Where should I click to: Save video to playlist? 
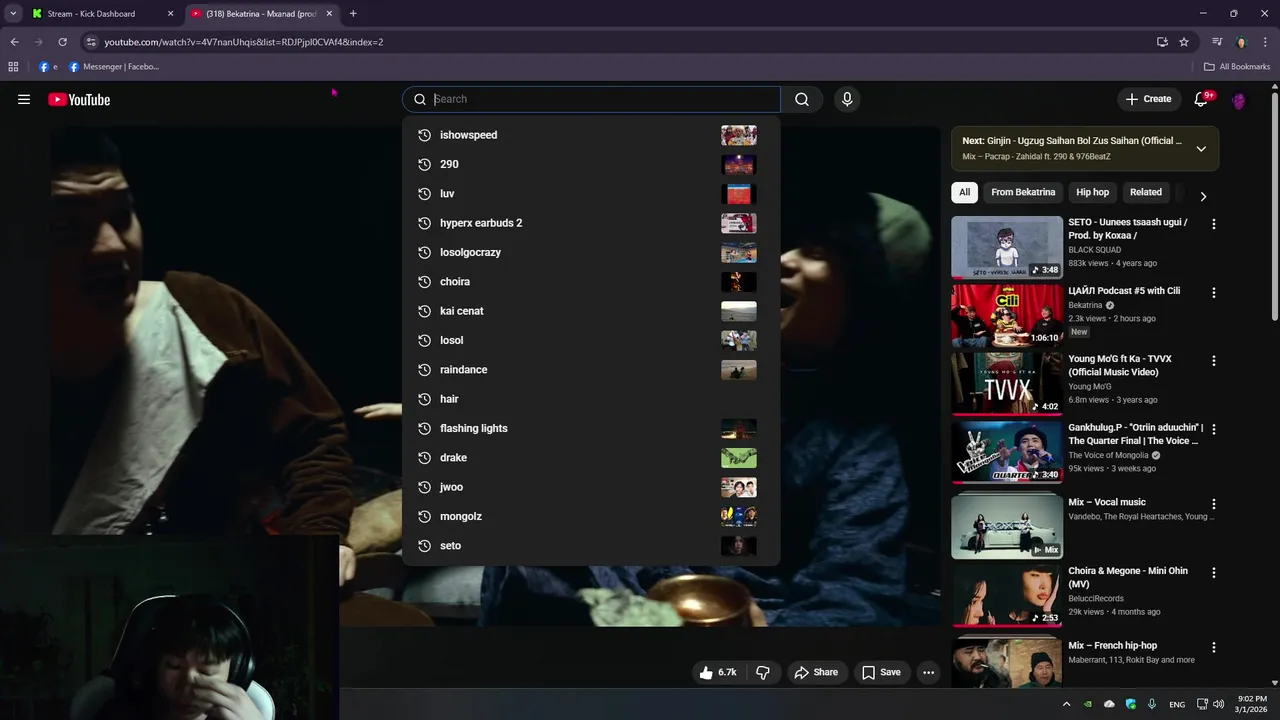point(881,672)
